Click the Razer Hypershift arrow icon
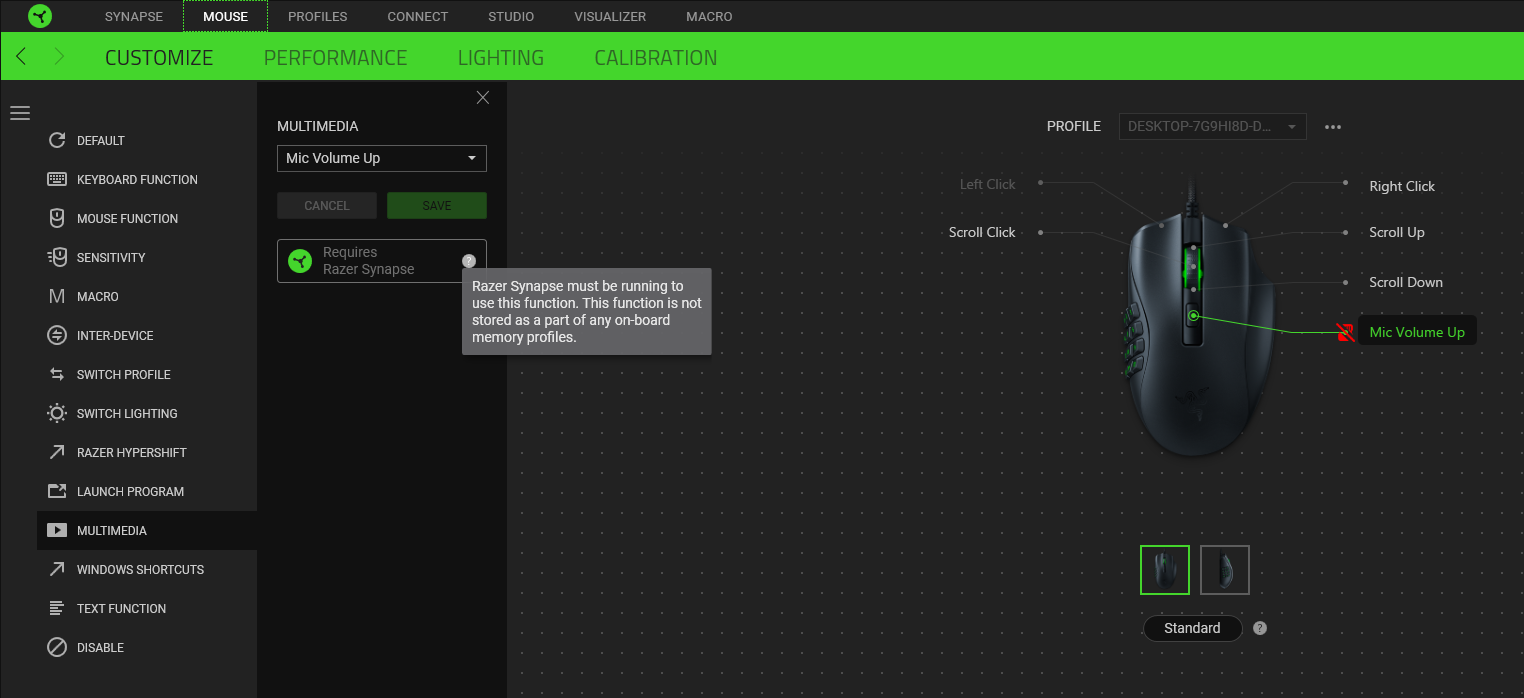 57,452
